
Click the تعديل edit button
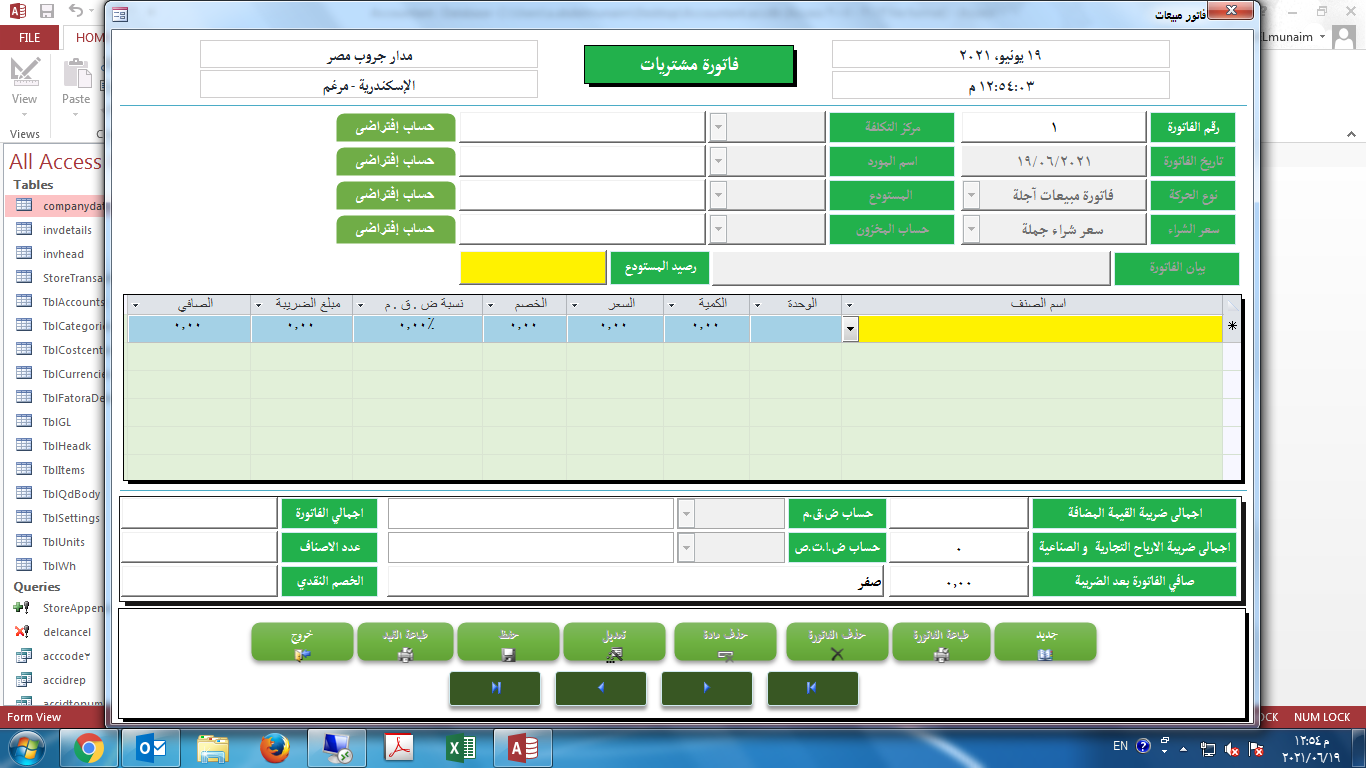click(614, 642)
